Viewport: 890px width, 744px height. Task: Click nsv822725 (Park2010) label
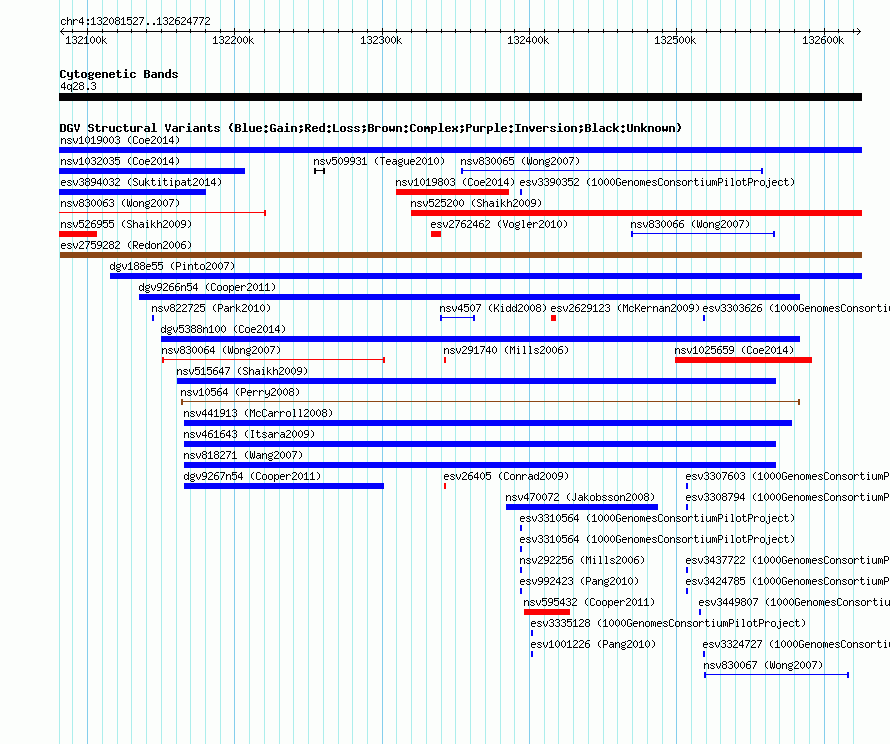211,308
